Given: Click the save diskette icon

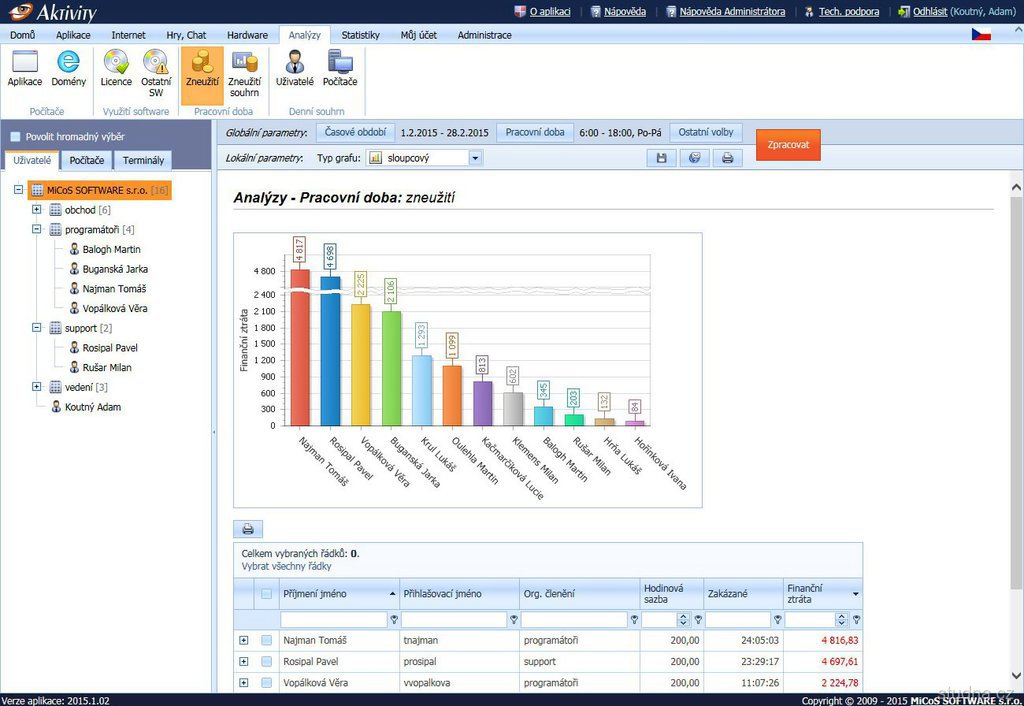Looking at the screenshot, I should (662, 158).
